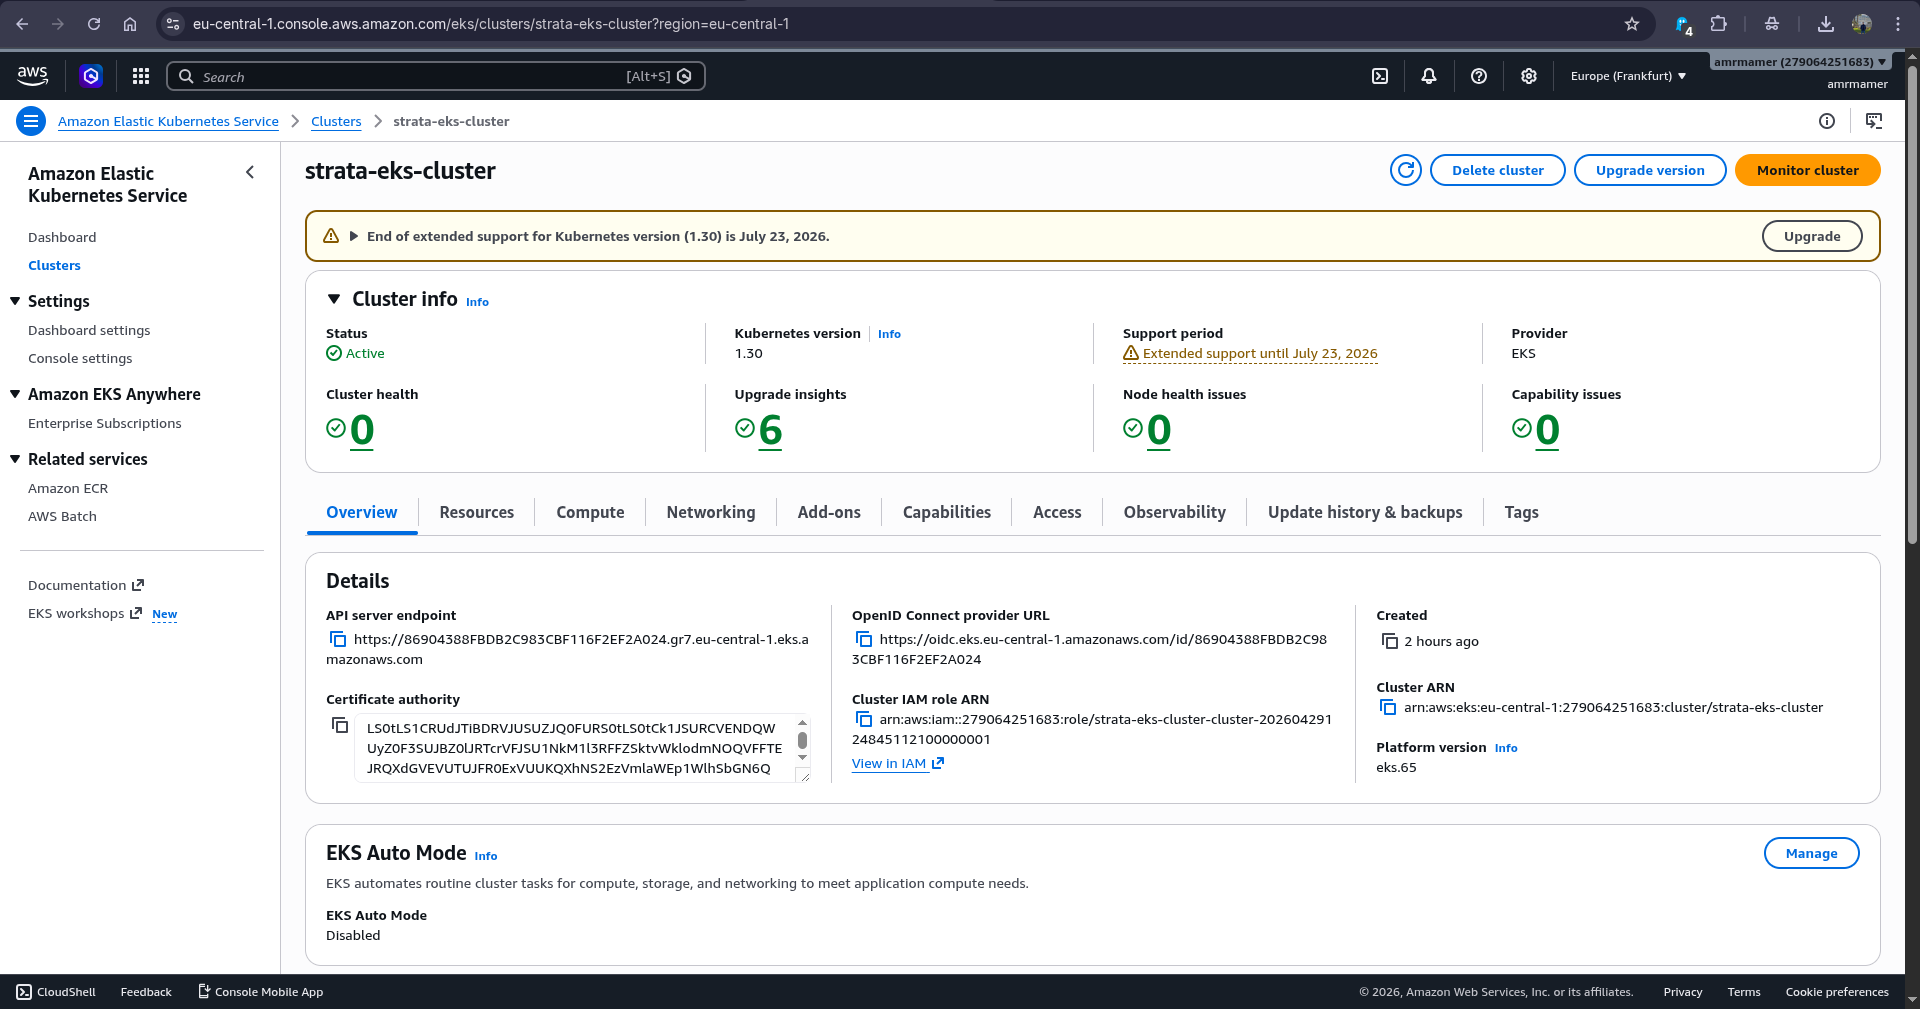The image size is (1920, 1009).
Task: Click Manage for EKS Auto Mode
Action: [x=1811, y=853]
